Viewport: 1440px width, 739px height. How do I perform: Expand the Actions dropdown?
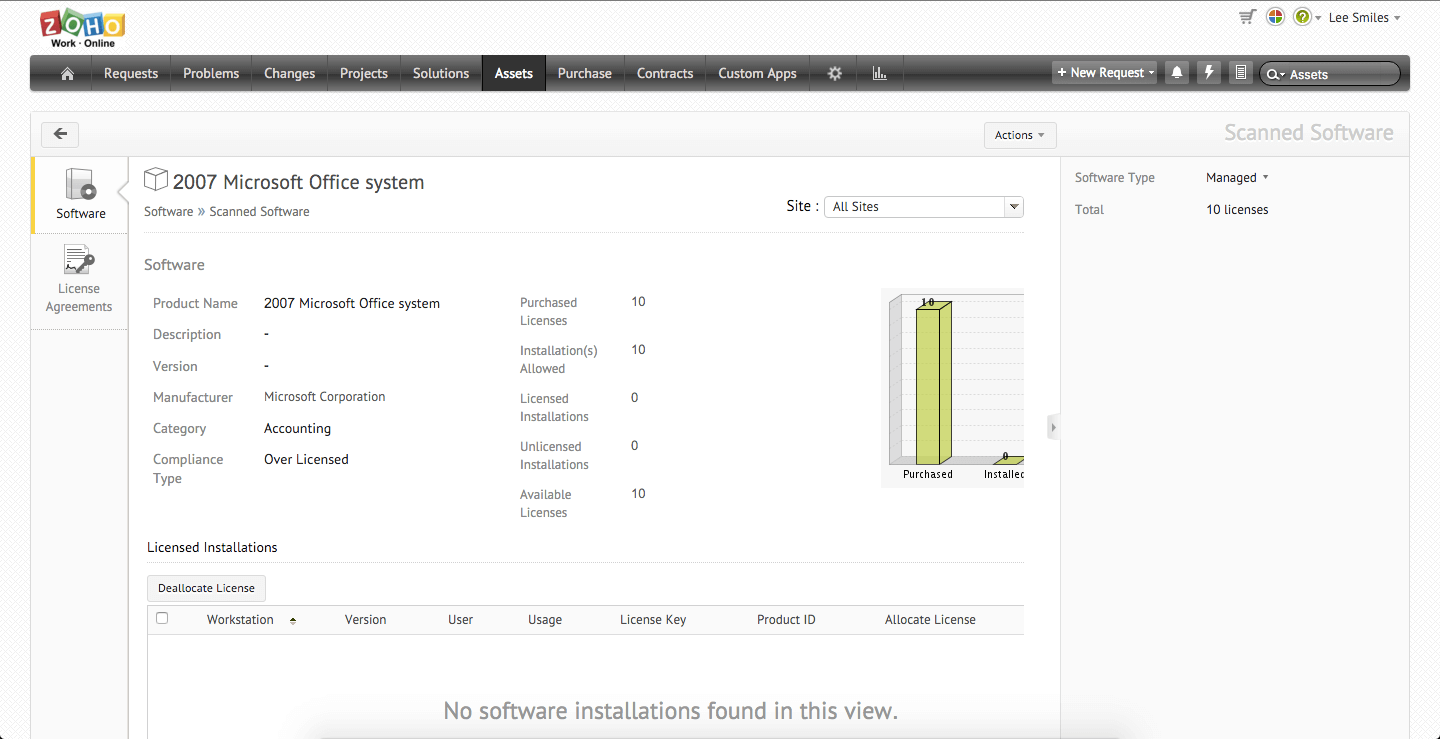click(x=1019, y=135)
